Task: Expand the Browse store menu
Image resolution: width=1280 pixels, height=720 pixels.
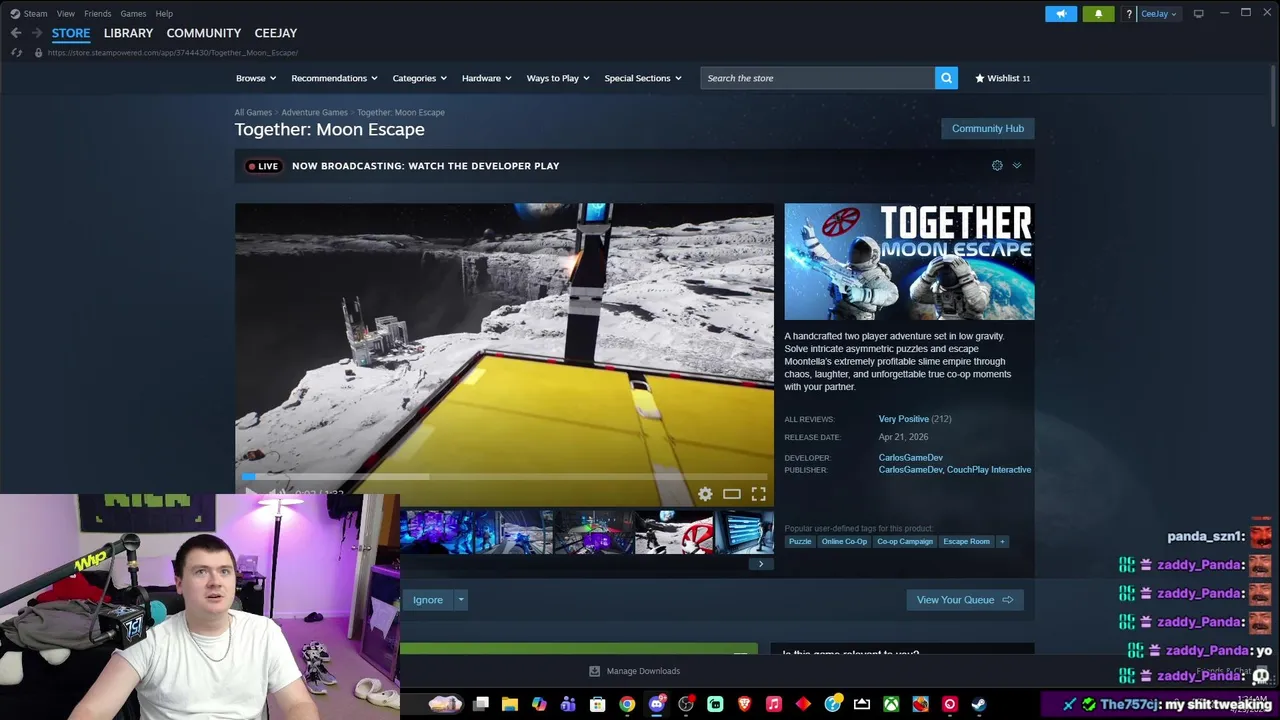Action: (256, 78)
